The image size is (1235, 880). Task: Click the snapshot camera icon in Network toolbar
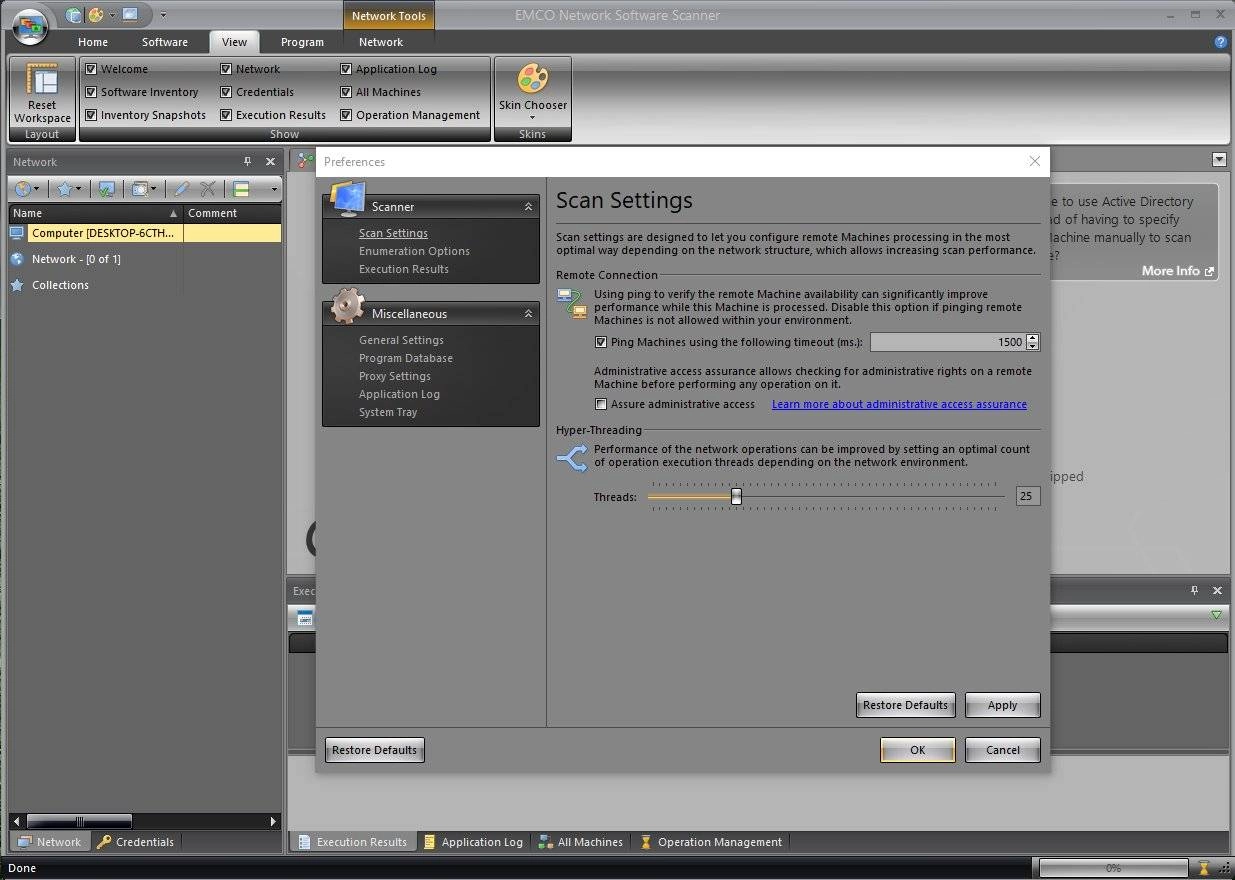[x=139, y=188]
